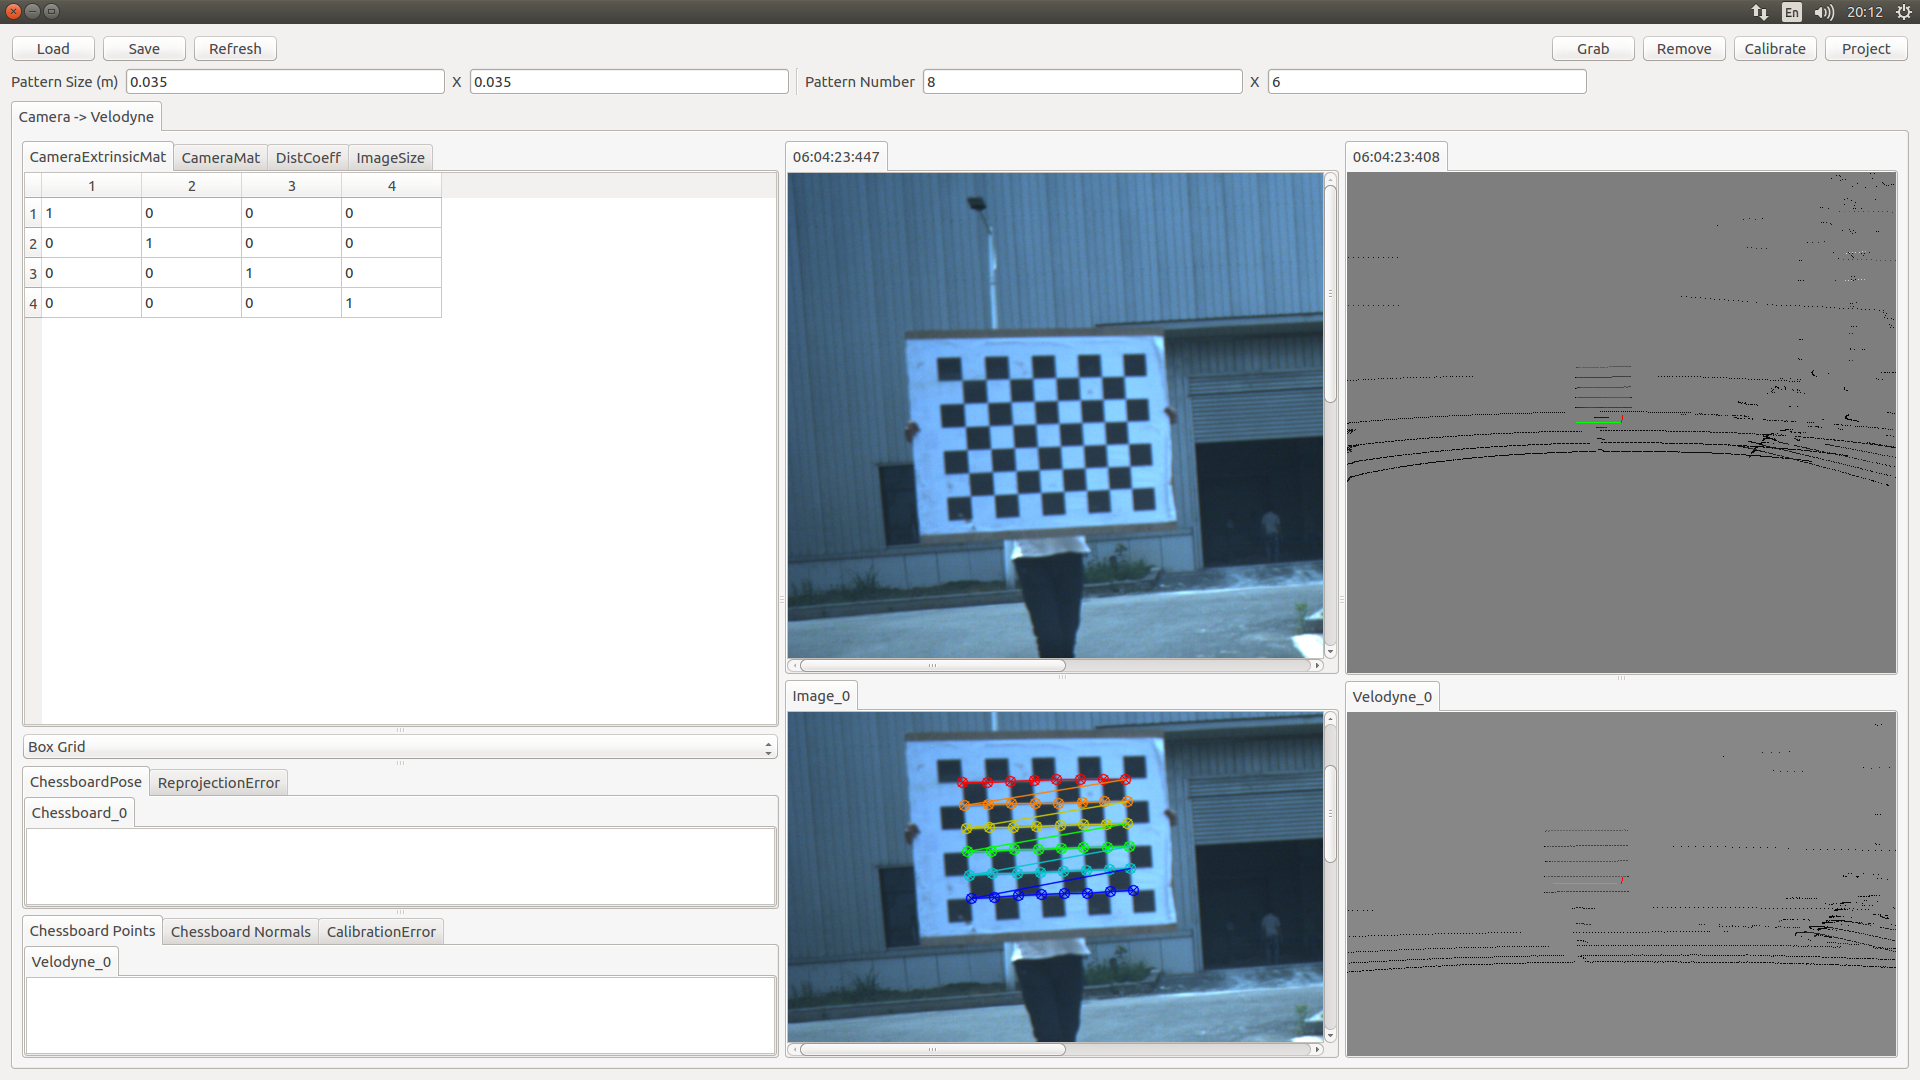Click the Pattern Number input showing 8
This screenshot has height=1080, width=1920.
tap(1082, 81)
